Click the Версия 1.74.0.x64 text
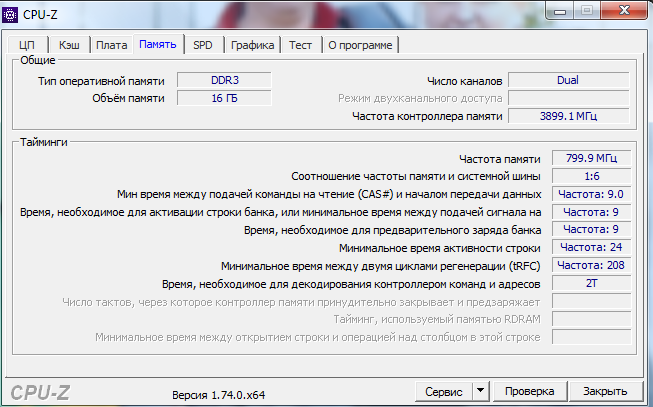Image resolution: width=653 pixels, height=407 pixels. tap(219, 395)
